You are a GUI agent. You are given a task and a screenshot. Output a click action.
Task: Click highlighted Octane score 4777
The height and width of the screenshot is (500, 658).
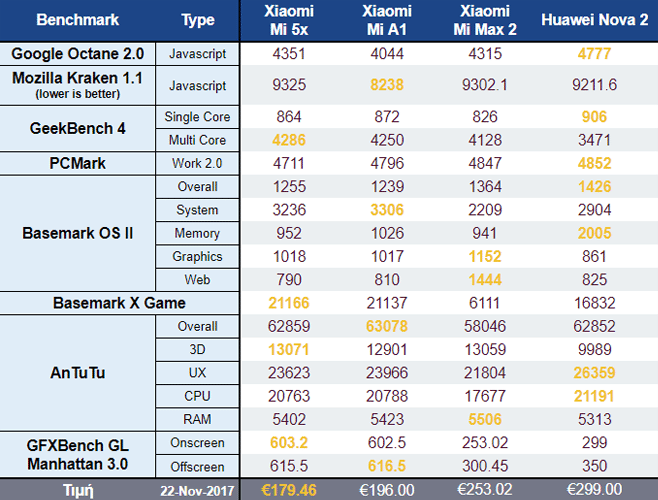point(594,54)
